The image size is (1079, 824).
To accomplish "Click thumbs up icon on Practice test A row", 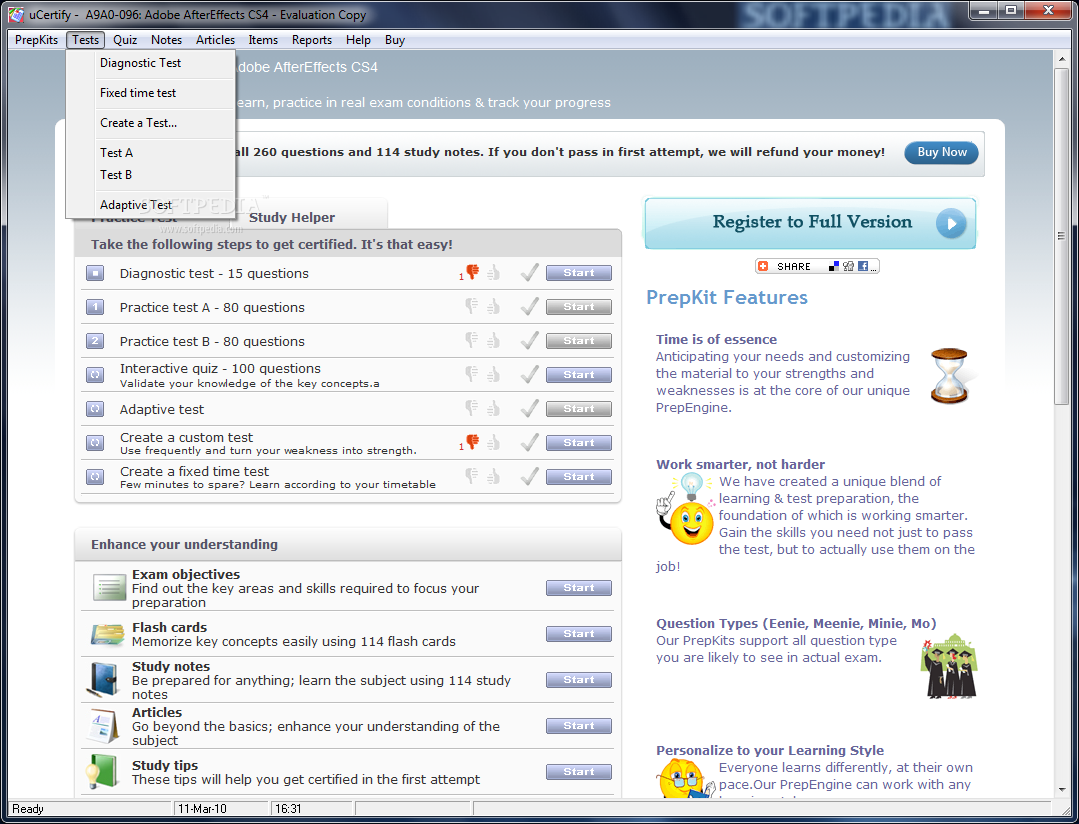I will click(493, 307).
